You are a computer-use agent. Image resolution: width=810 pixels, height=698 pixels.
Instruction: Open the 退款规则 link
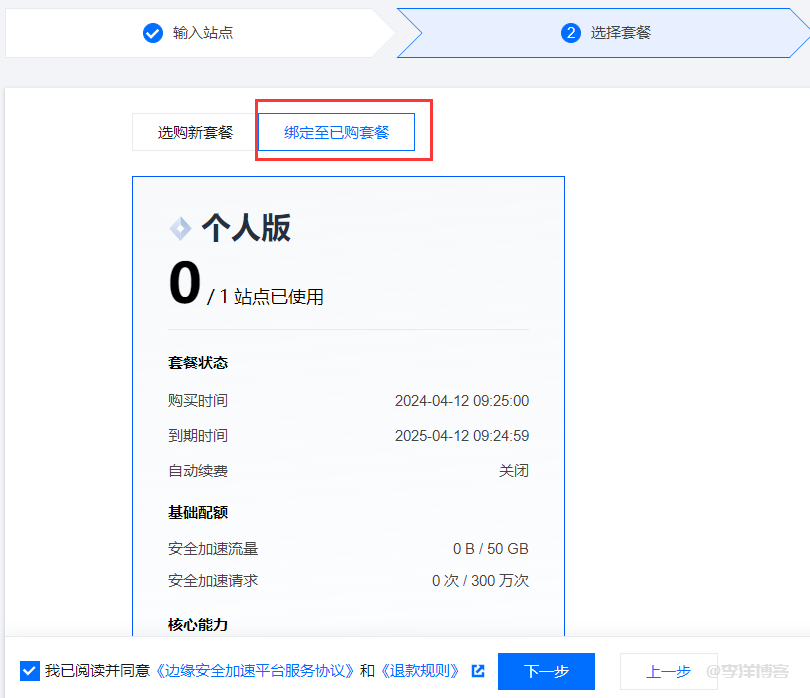click(421, 671)
